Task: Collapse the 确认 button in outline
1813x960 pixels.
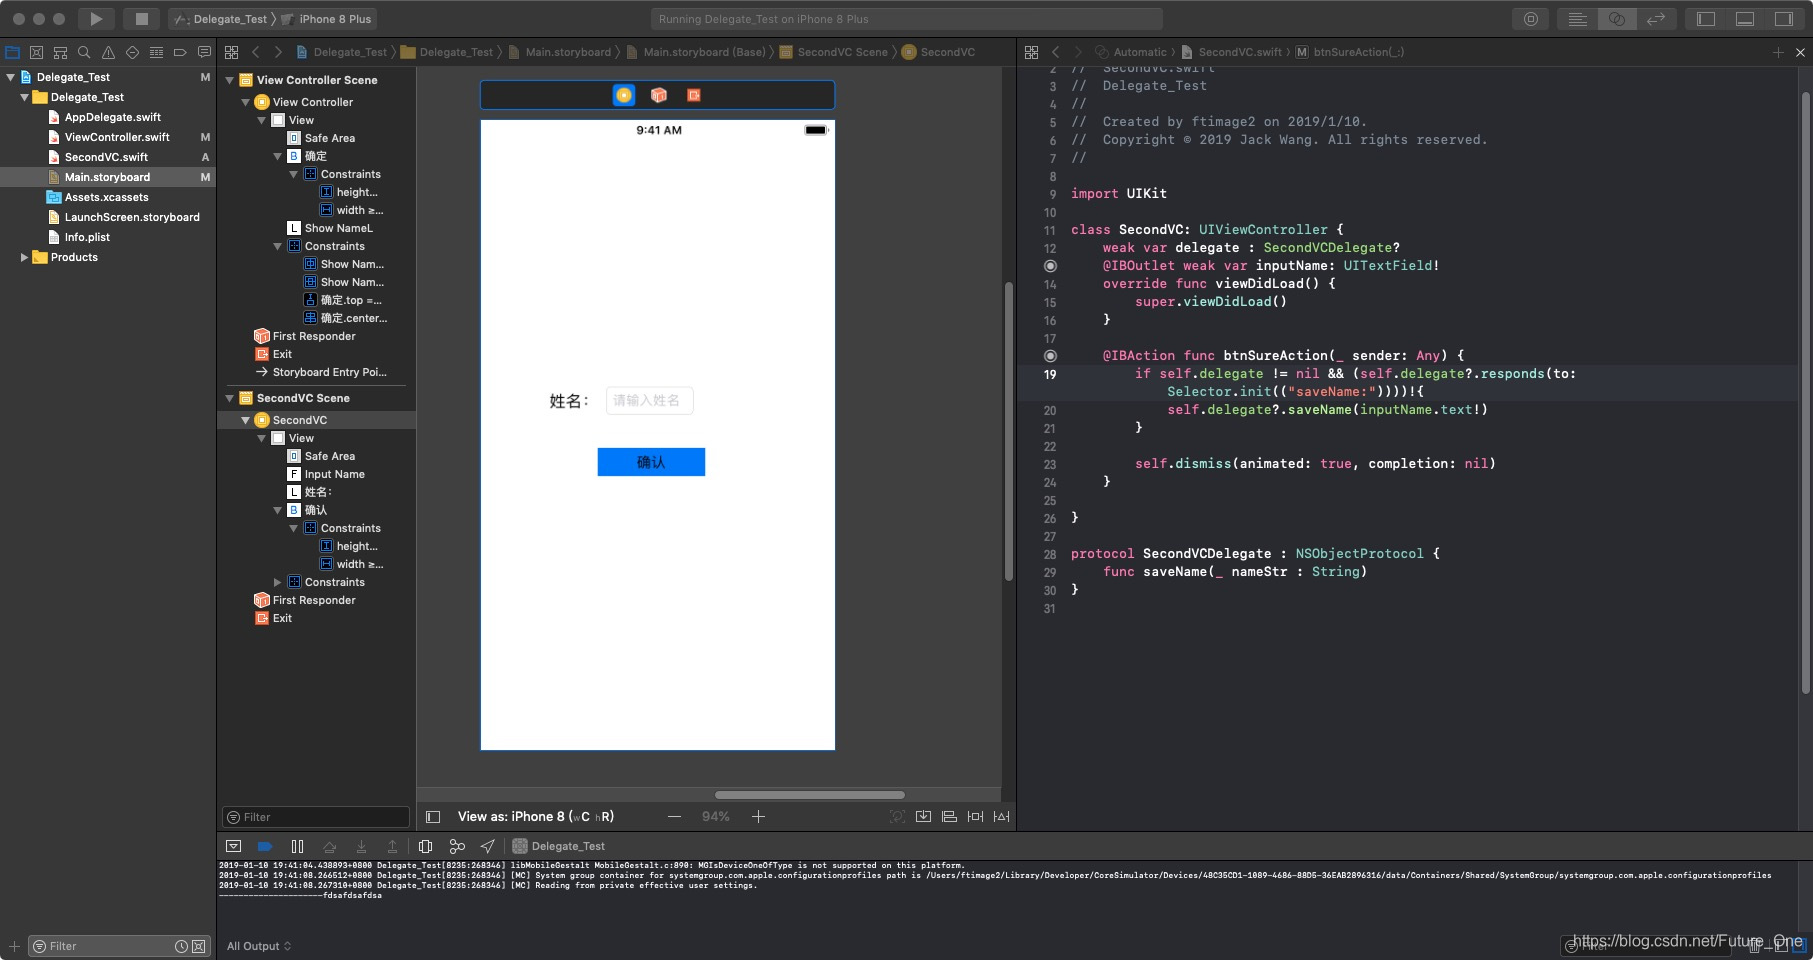Action: click(278, 510)
